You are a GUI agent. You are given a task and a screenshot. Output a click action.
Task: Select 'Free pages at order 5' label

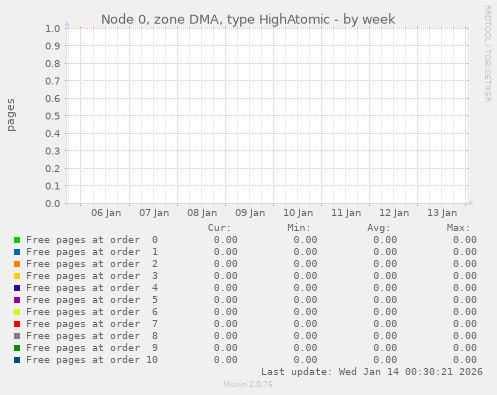92,300
